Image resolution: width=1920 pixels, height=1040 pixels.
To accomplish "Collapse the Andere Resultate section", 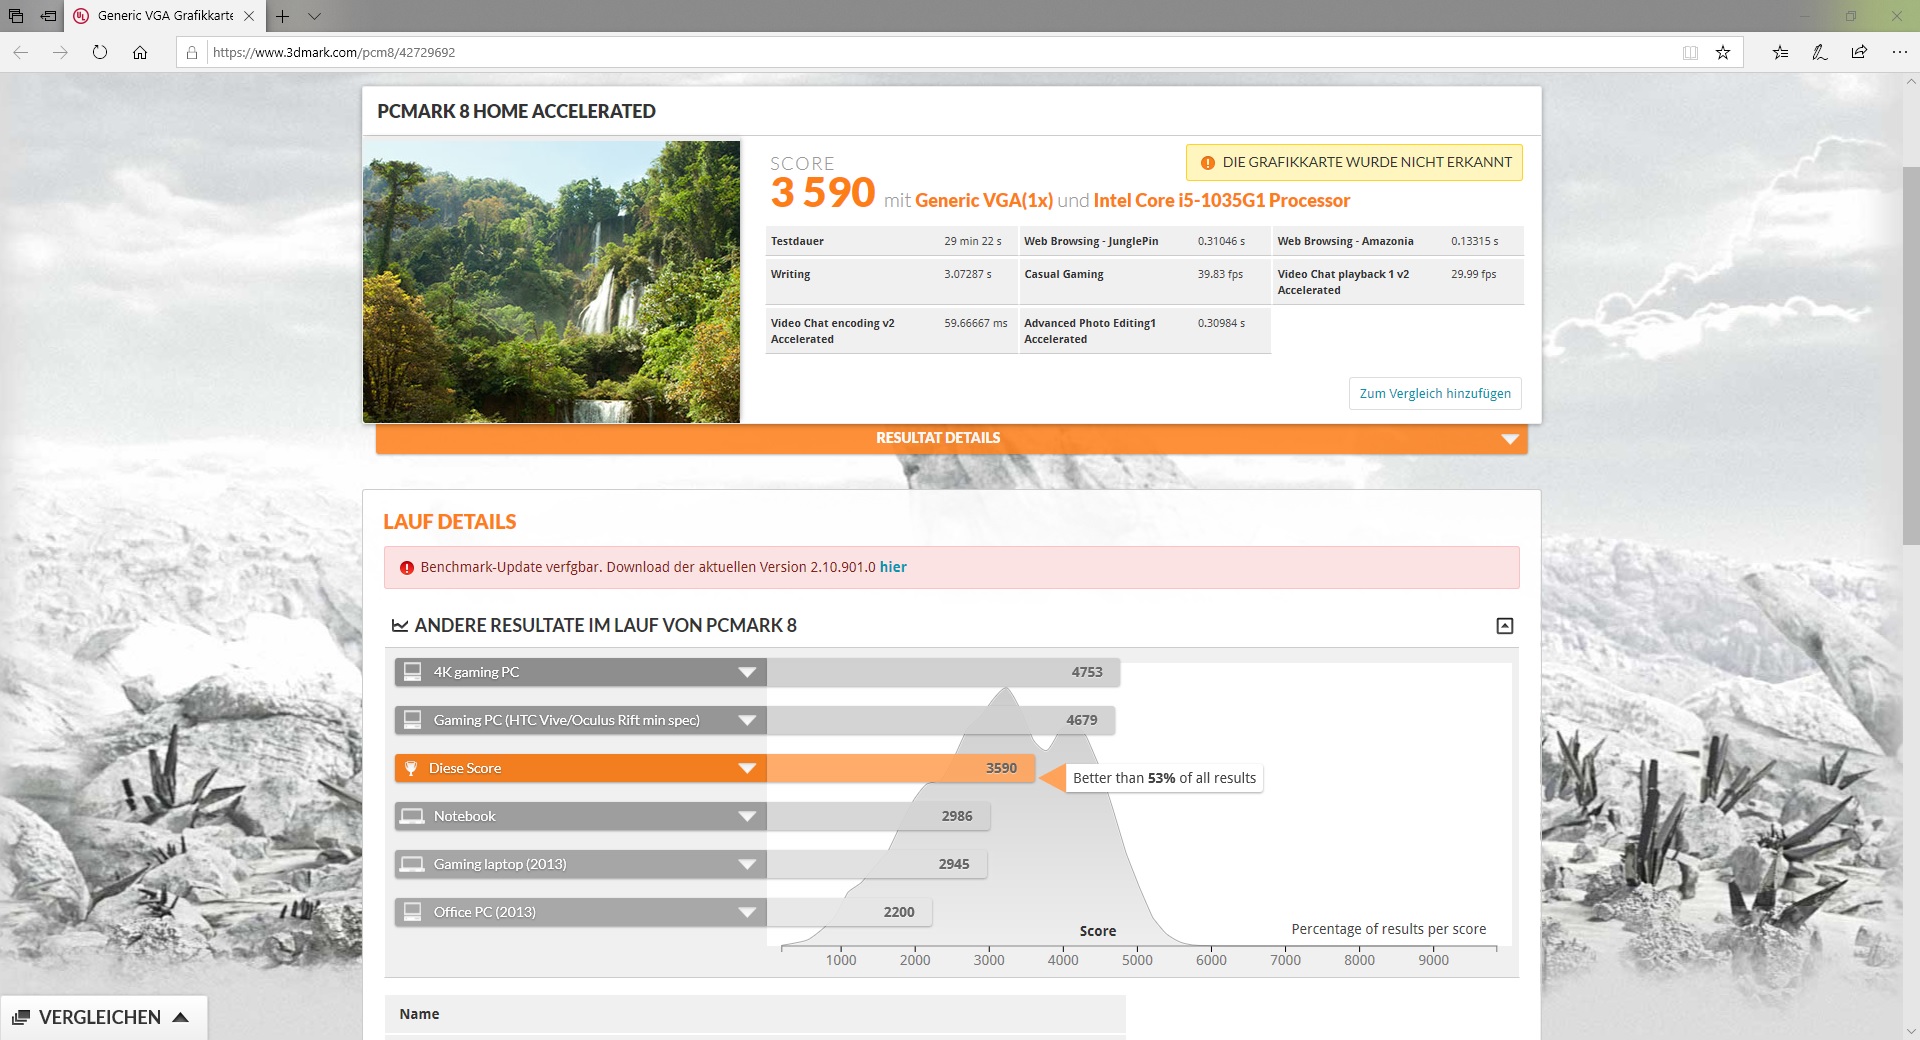I will pos(1504,626).
